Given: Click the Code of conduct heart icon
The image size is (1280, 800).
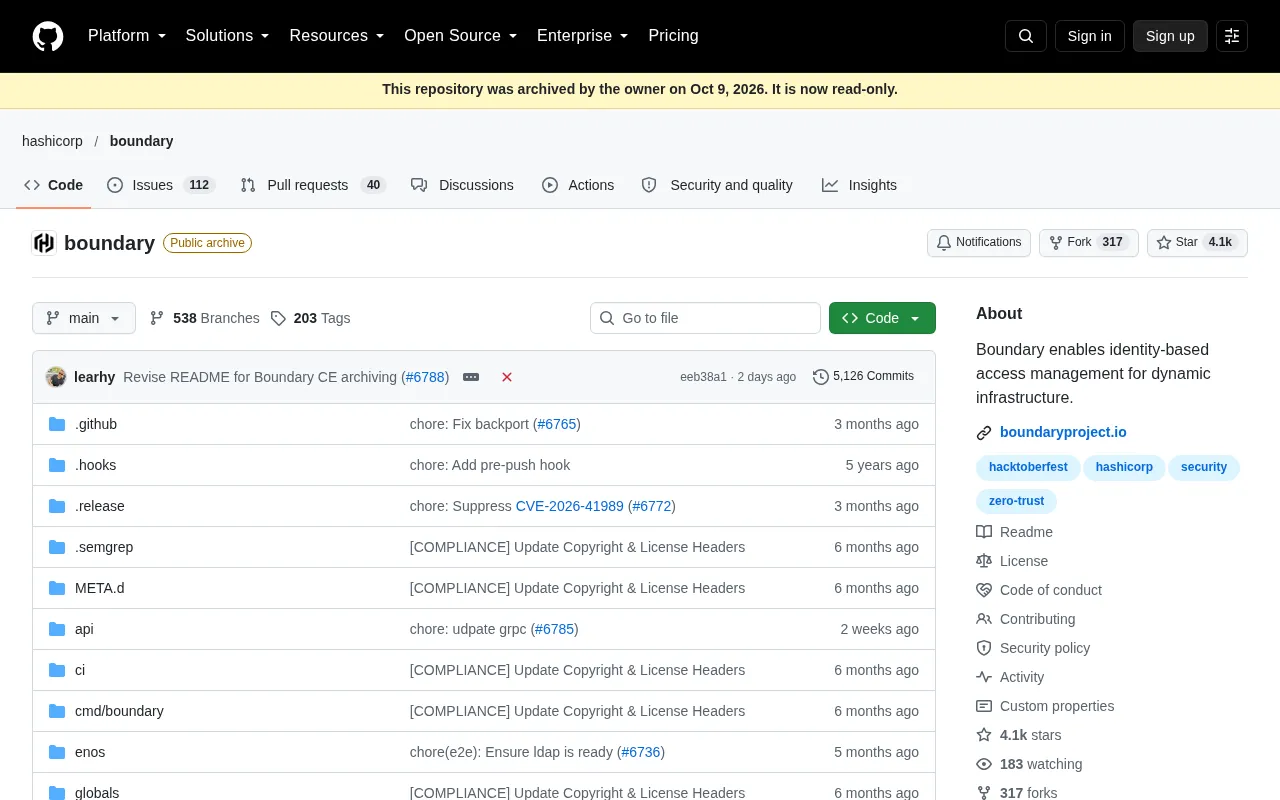Looking at the screenshot, I should pyautogui.click(x=984, y=590).
